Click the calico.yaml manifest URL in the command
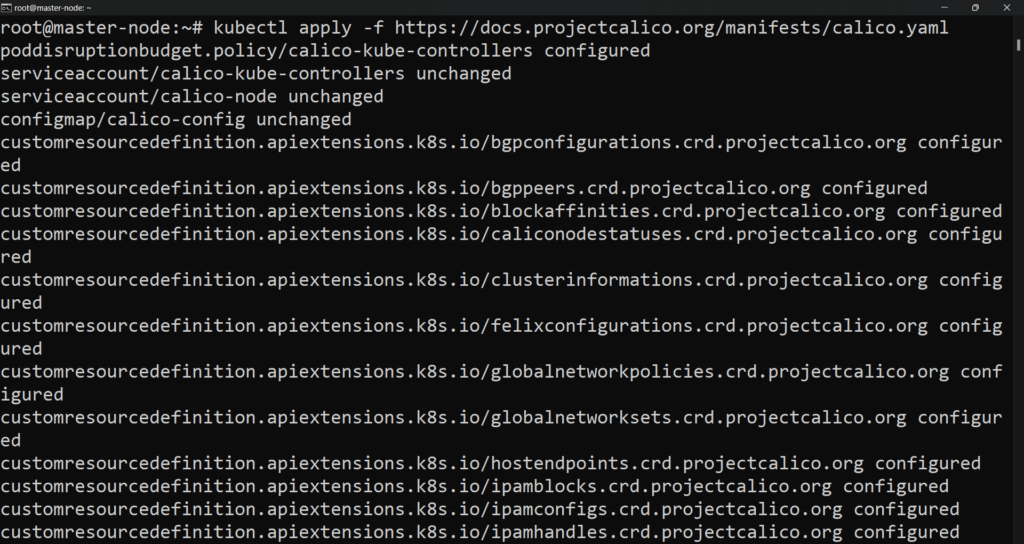The width and height of the screenshot is (1024, 544). point(672,27)
